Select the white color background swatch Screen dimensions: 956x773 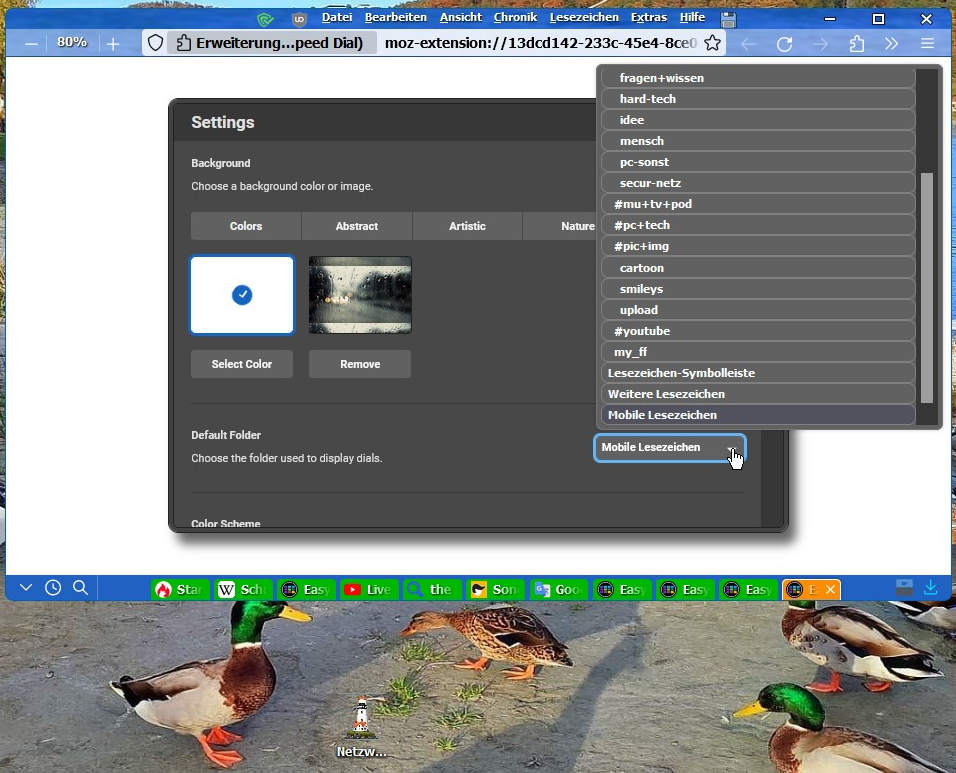click(x=242, y=295)
